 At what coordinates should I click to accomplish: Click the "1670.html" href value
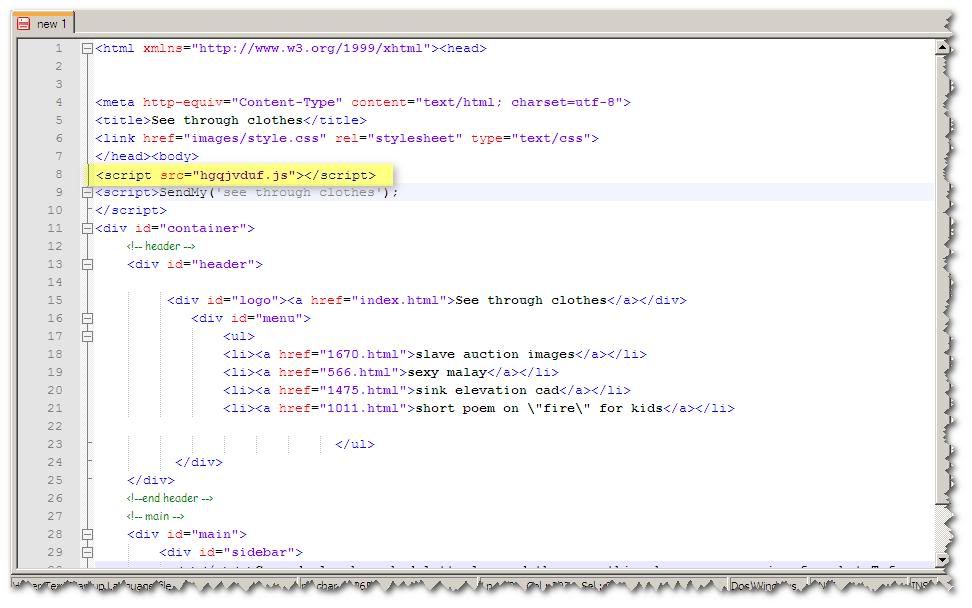tap(363, 354)
